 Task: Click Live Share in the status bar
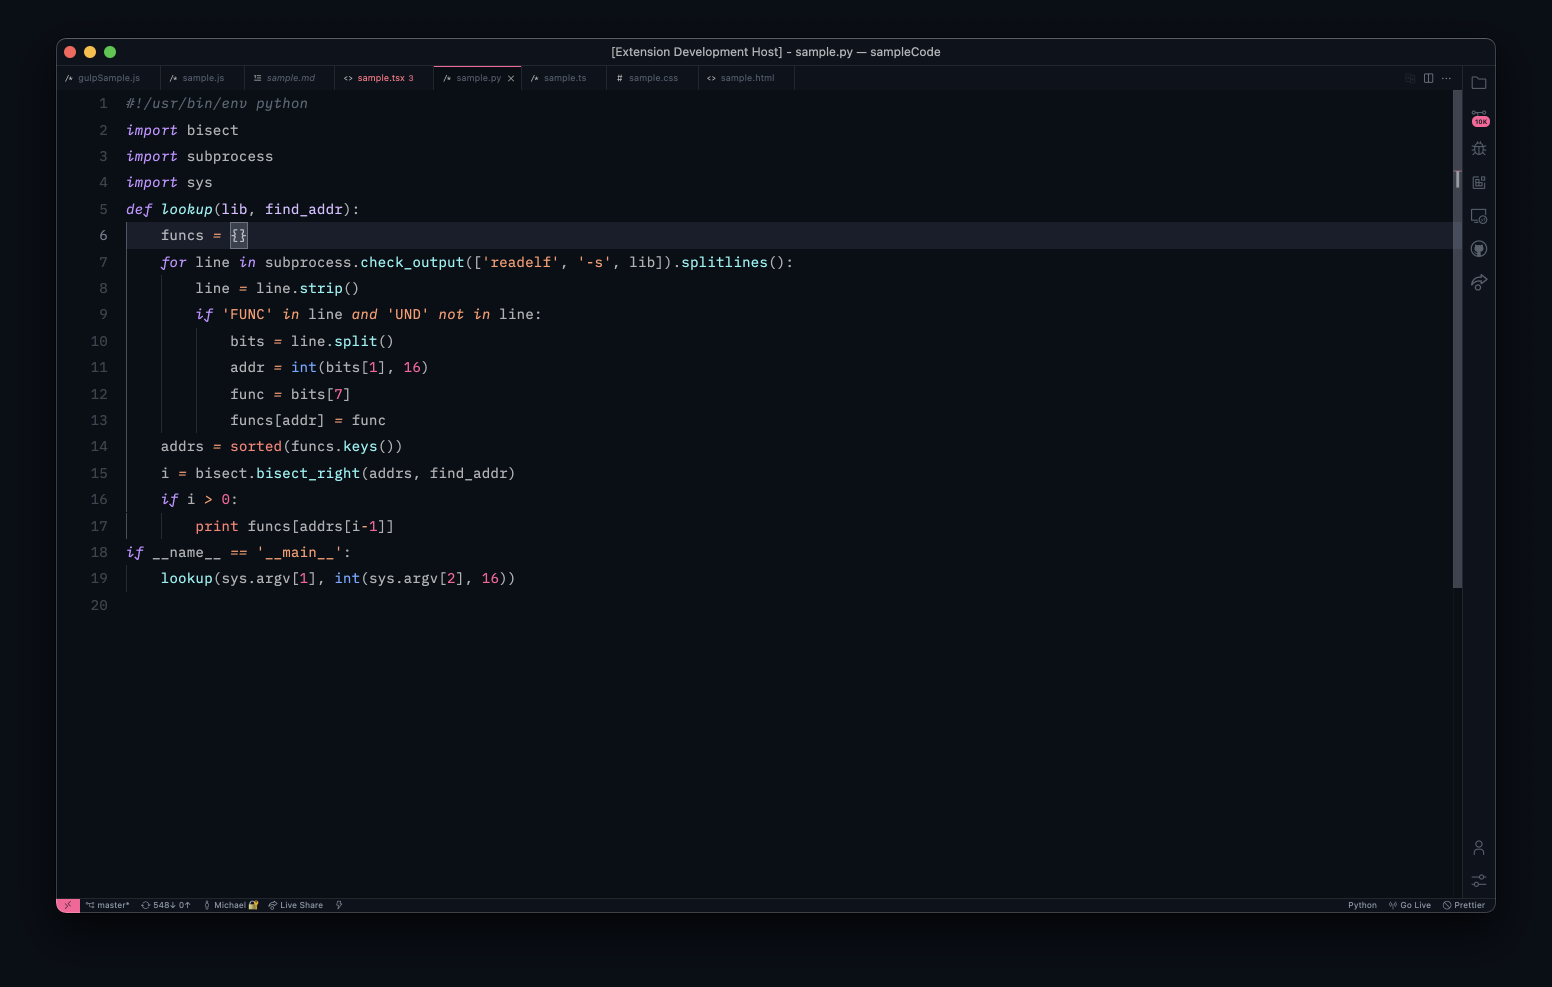click(296, 905)
